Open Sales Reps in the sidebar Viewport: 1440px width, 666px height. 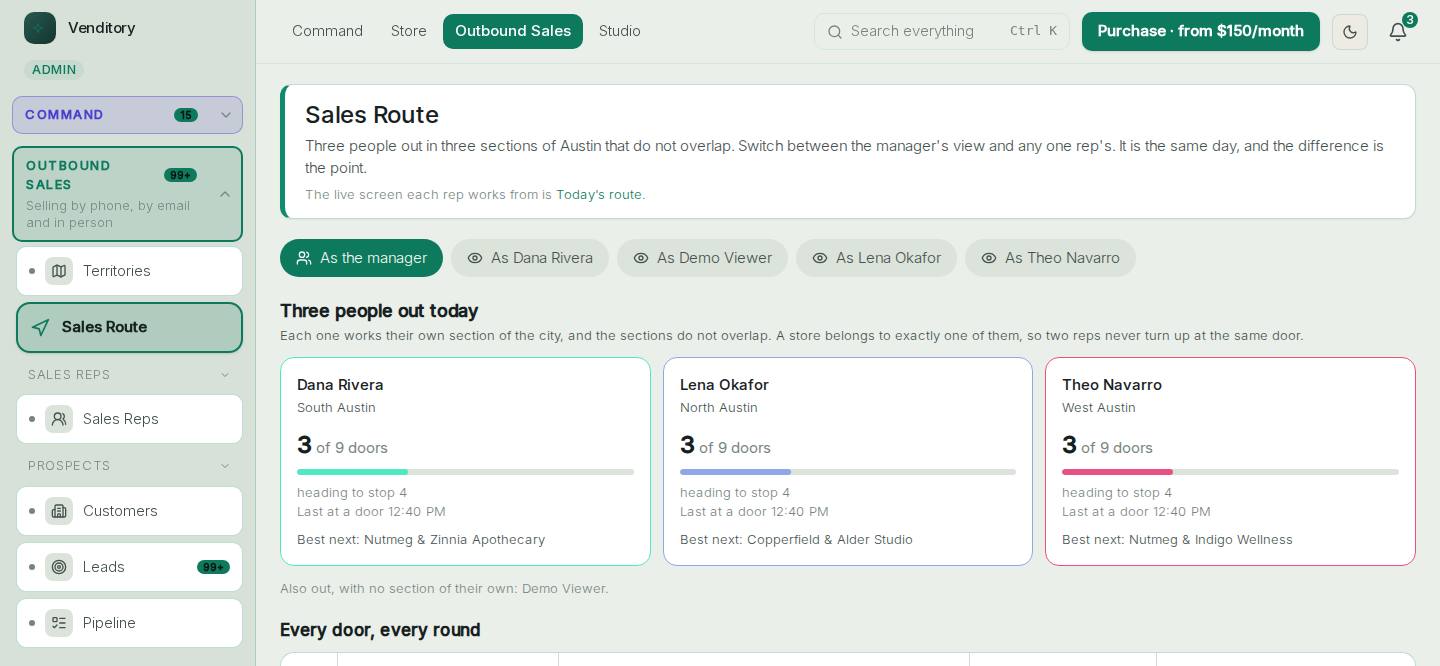129,419
